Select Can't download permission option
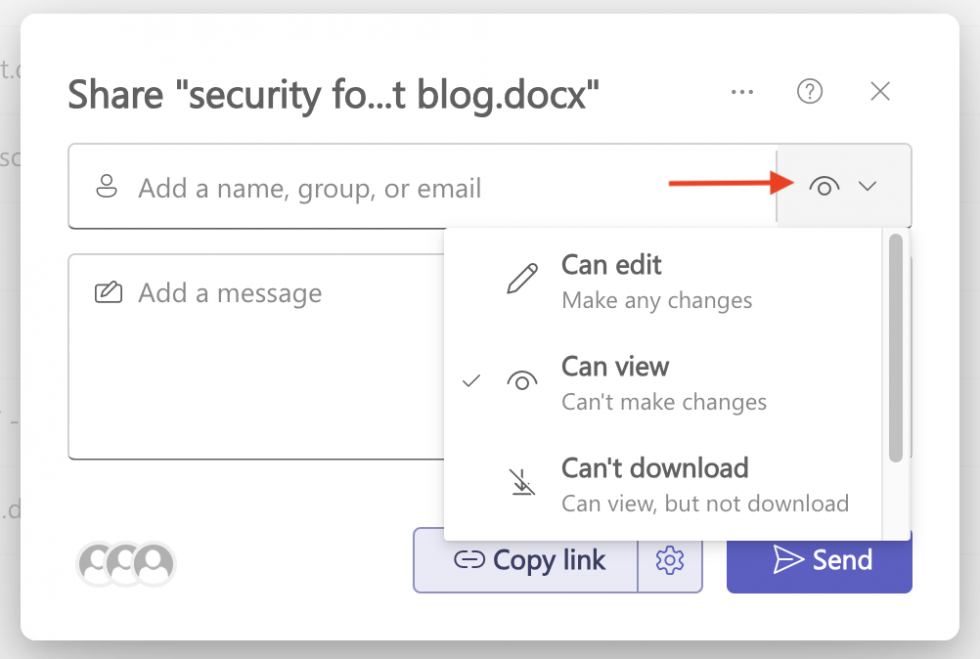Viewport: 980px width, 659px height. (654, 468)
